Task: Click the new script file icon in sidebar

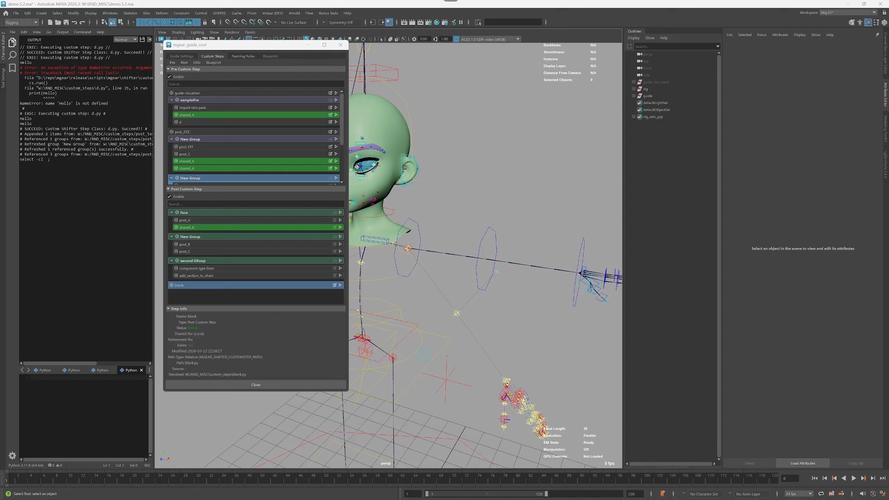Action: [12, 43]
